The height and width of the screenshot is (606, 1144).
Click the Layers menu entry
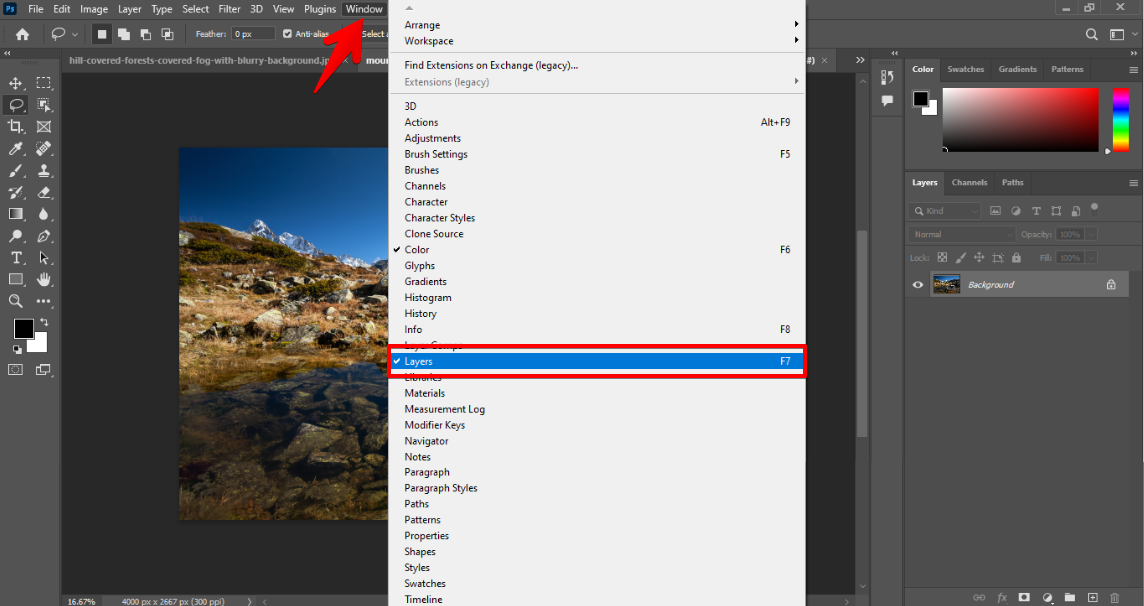(597, 361)
